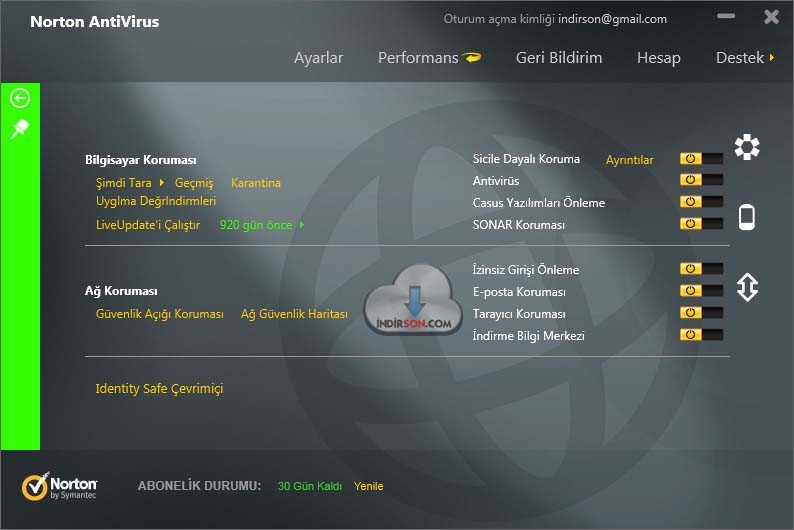
Task: Expand the Destek menu arrow
Action: click(x=772, y=58)
